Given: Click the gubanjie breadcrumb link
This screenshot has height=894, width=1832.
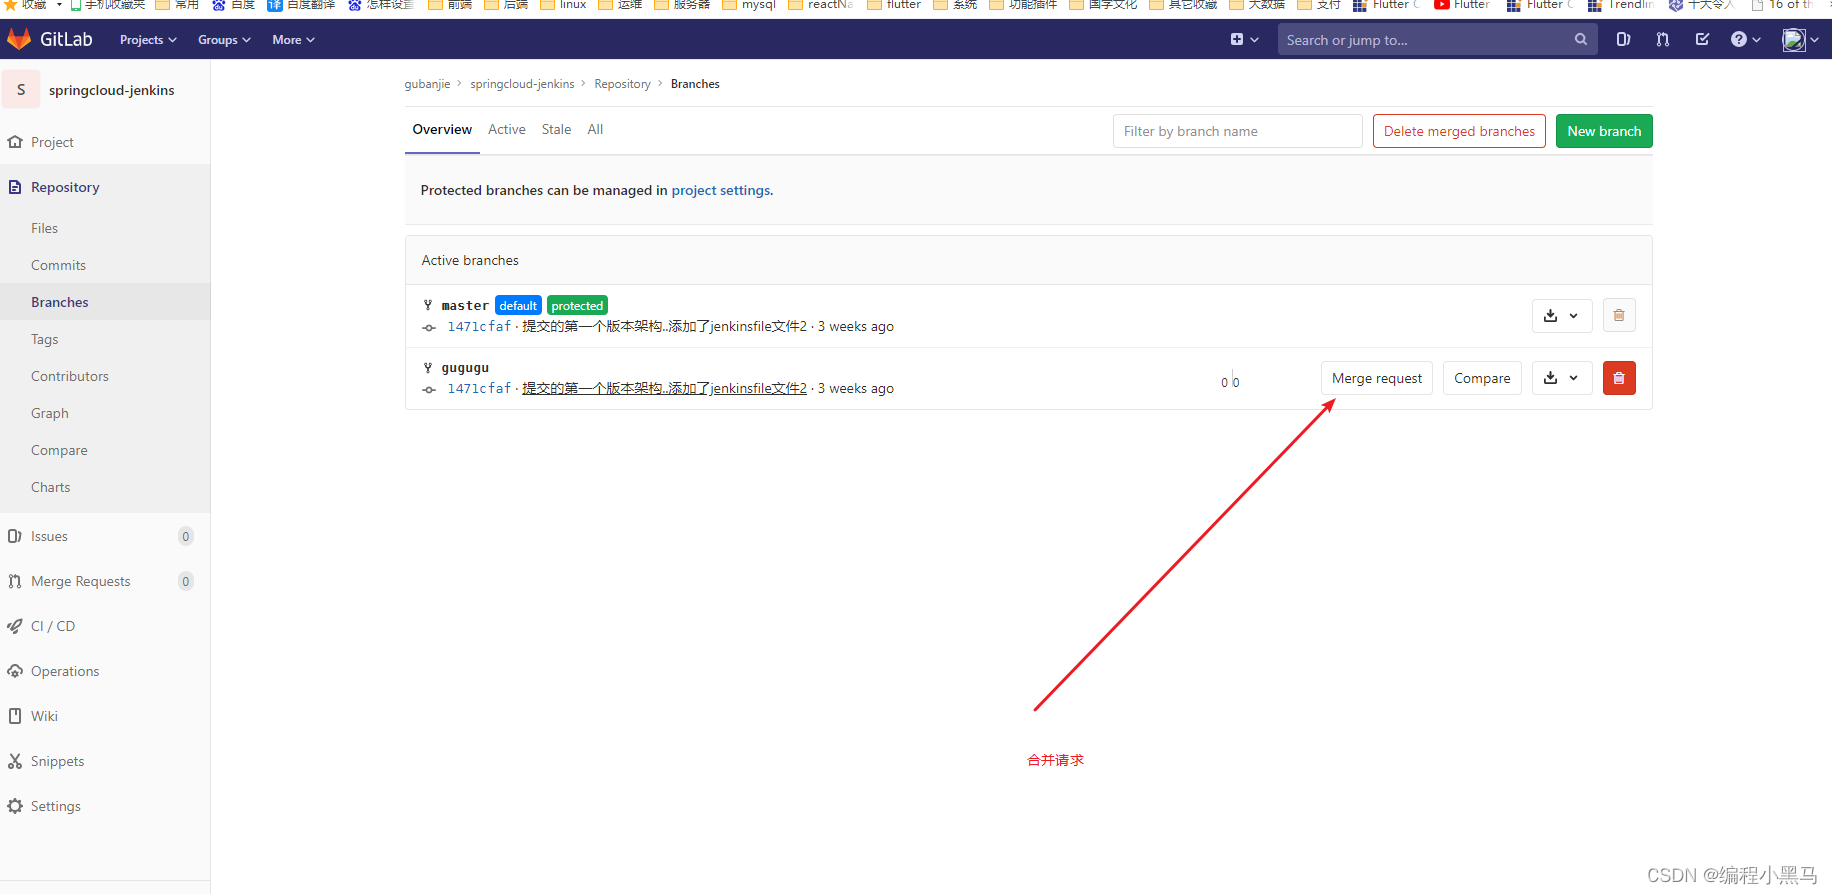Looking at the screenshot, I should click(x=427, y=84).
